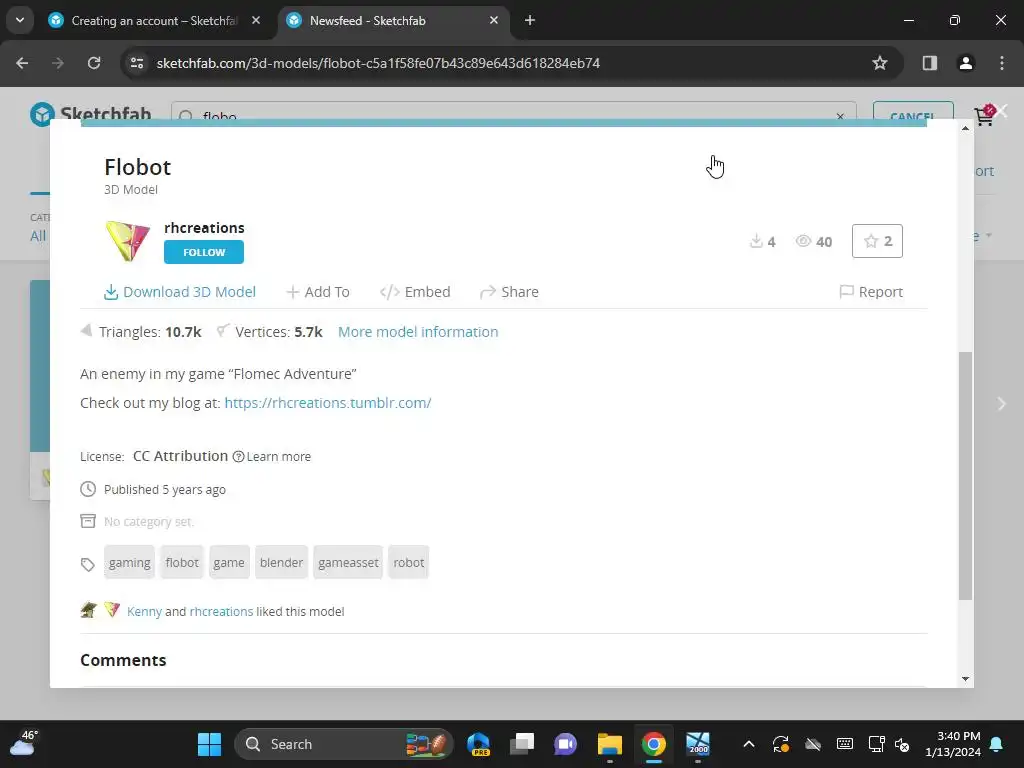This screenshot has width=1024, height=768.
Task: Open Task View from the taskbar
Action: (522, 744)
